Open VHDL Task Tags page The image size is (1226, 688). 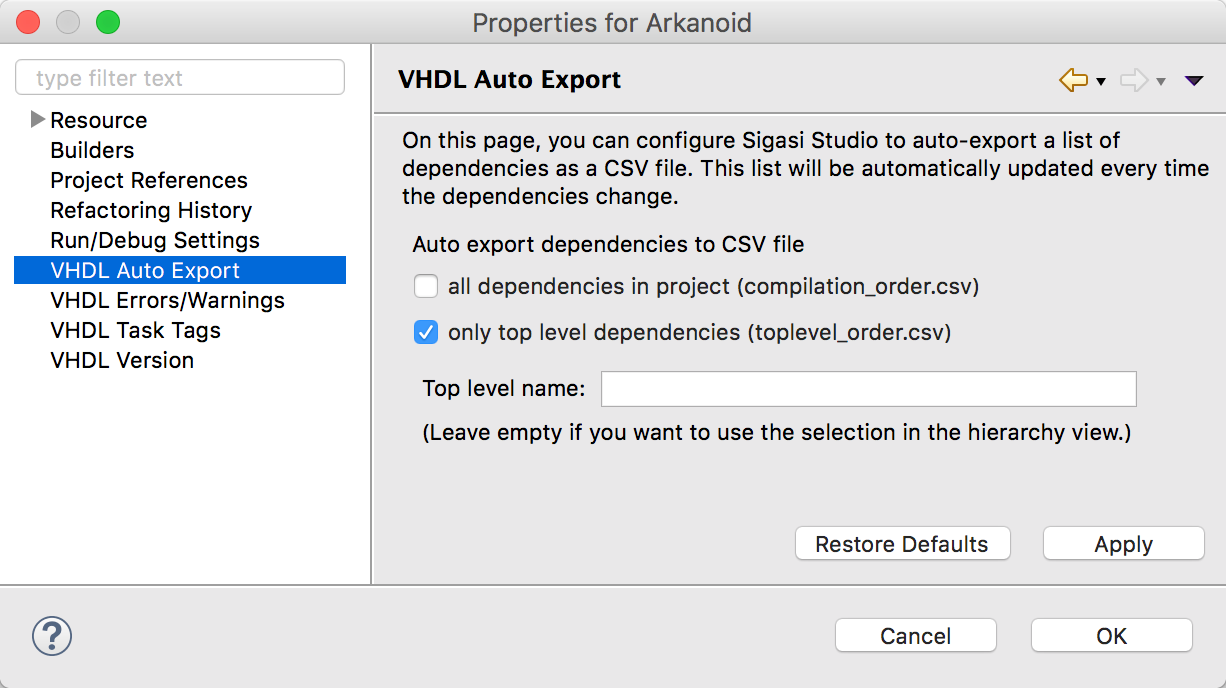[x=135, y=330]
